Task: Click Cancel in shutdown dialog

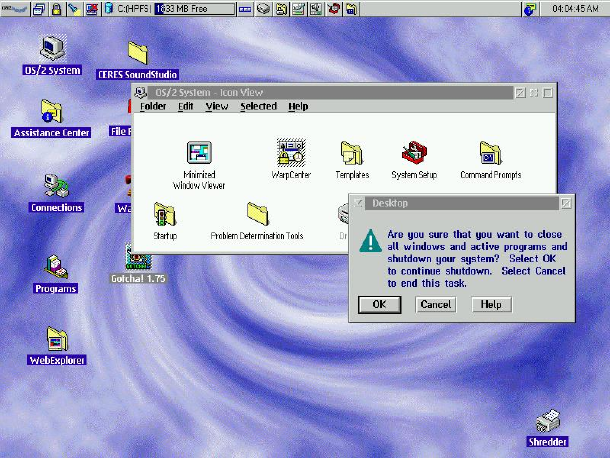Action: point(436,304)
